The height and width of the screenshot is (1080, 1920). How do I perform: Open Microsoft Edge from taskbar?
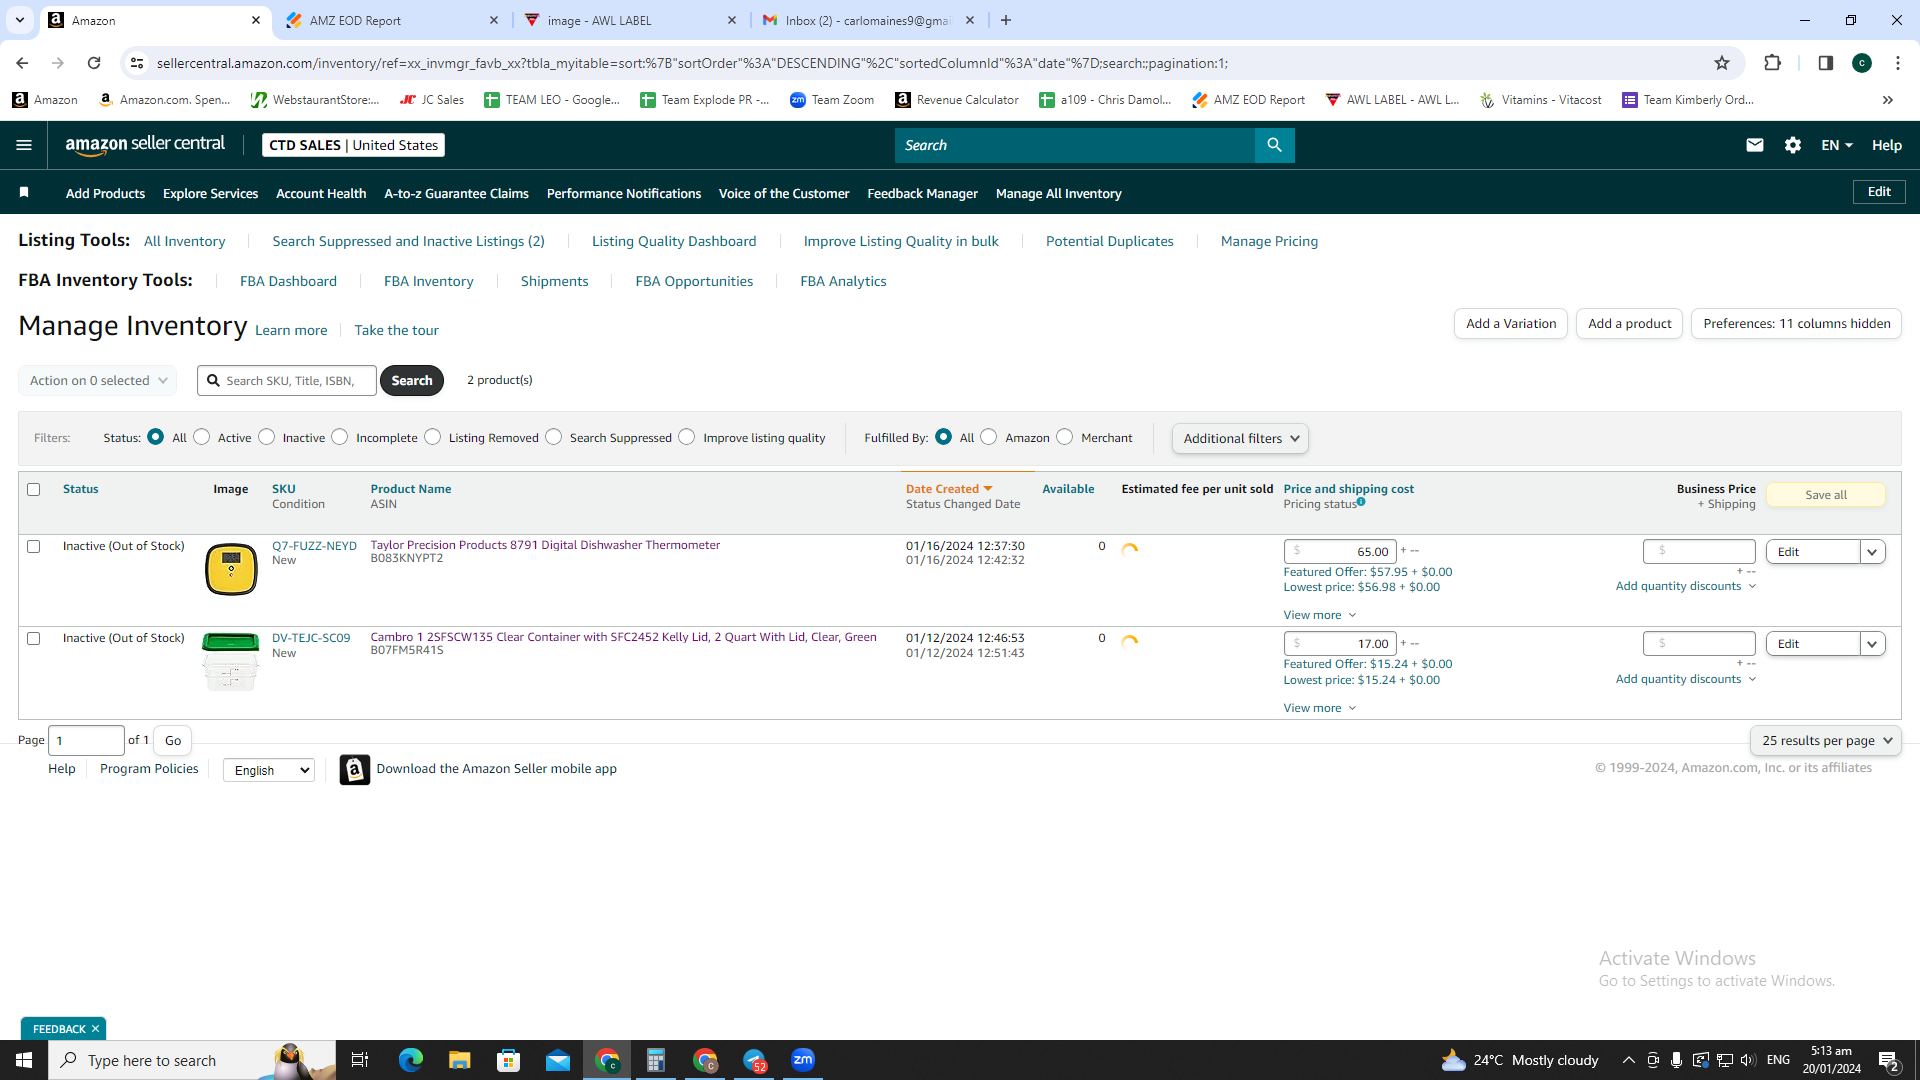(410, 1060)
